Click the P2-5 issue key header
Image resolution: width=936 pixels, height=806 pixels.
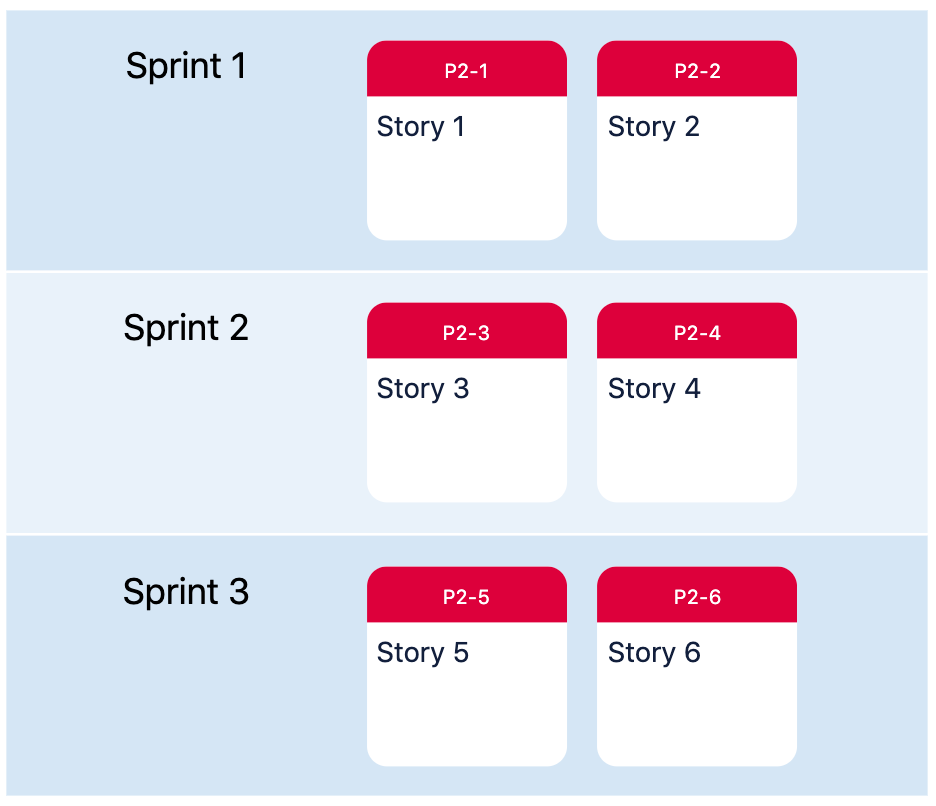point(466,597)
